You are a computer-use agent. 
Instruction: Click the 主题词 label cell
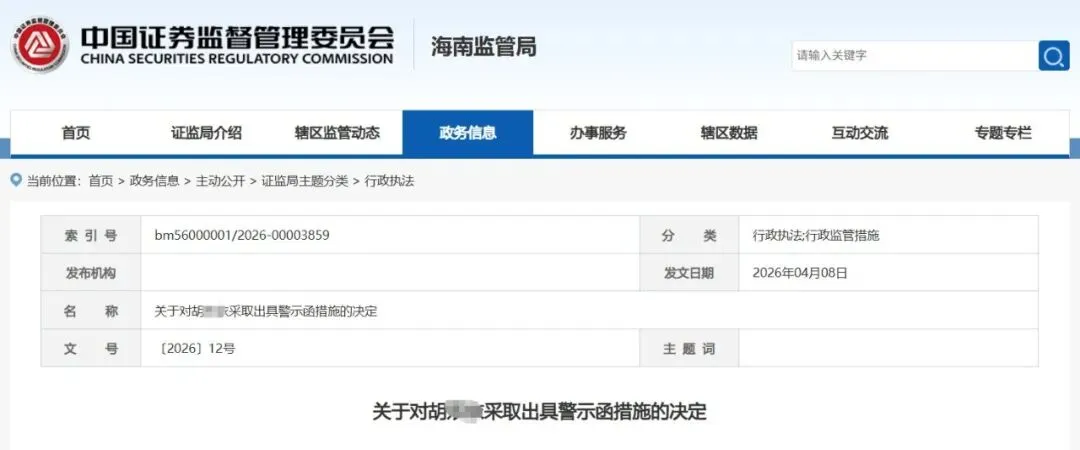pyautogui.click(x=689, y=349)
